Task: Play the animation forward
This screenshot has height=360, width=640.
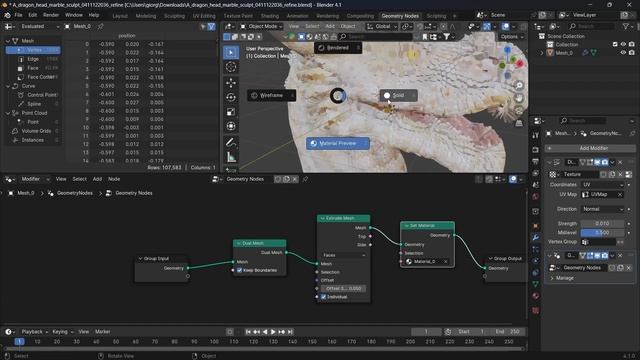Action: coord(273,332)
